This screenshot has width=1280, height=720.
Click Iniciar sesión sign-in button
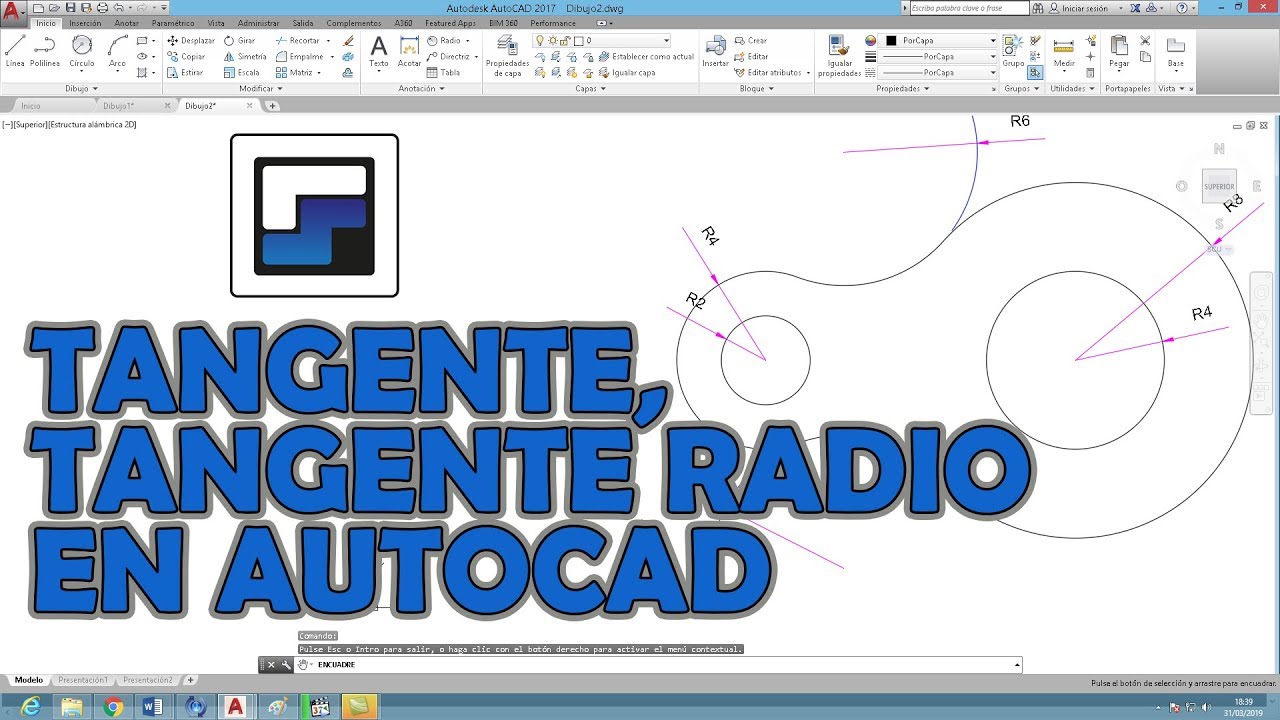1086,8
